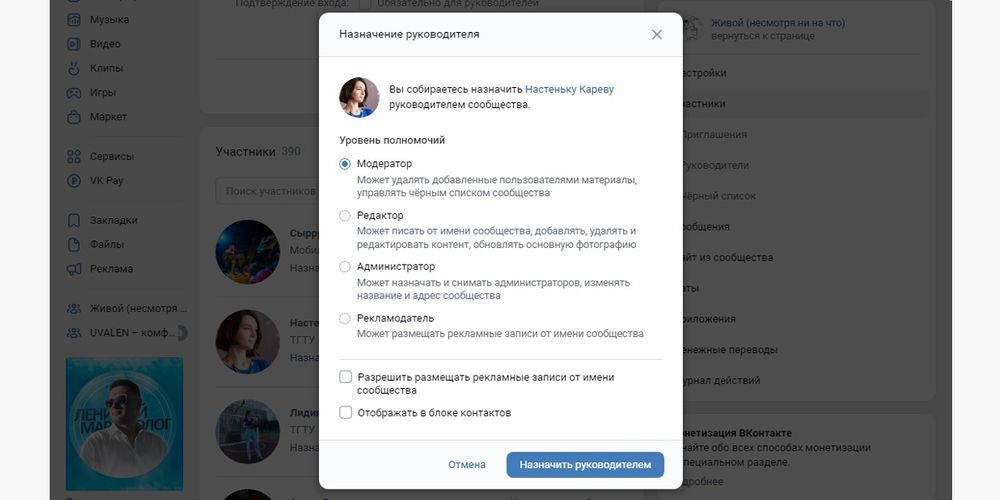Click the Видео sidebar icon
The height and width of the screenshot is (500, 1000).
point(74,44)
